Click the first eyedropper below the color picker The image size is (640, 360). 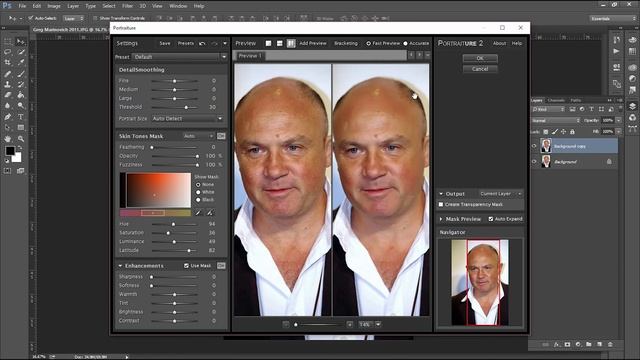click(198, 213)
